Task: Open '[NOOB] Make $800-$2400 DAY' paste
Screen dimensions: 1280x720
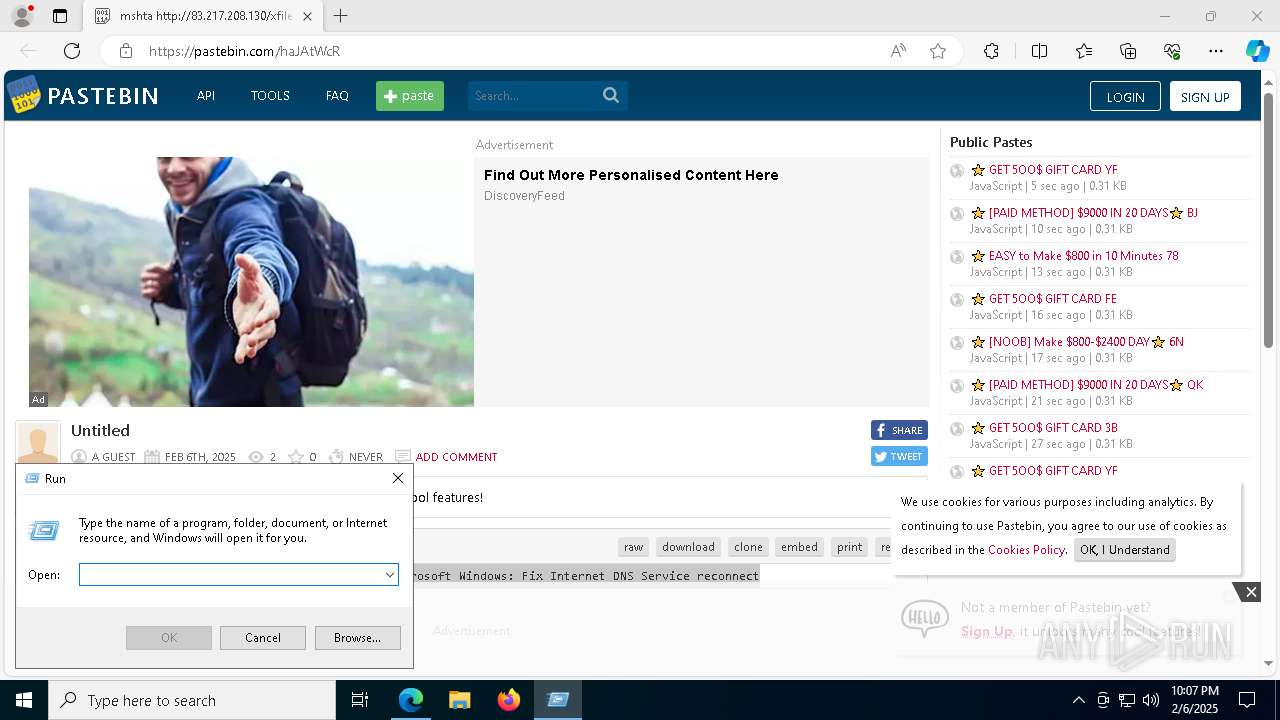Action: 1086,342
